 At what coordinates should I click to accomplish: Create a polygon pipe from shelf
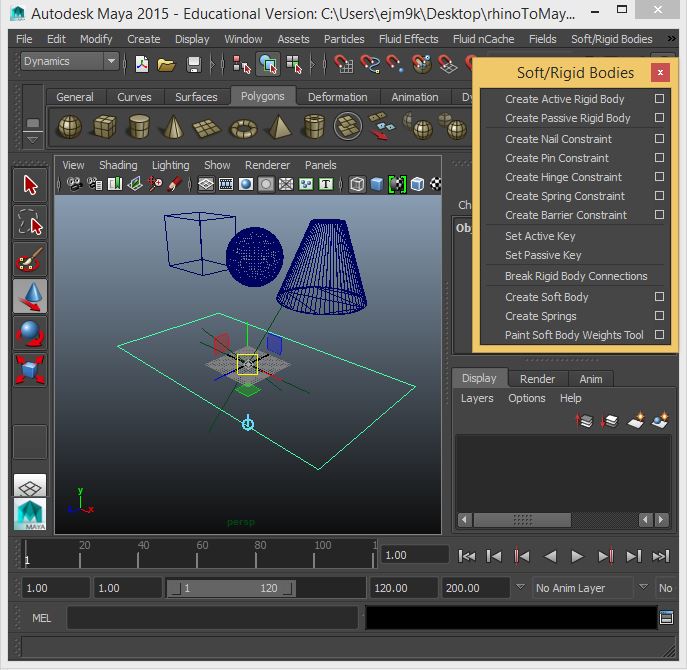point(314,127)
